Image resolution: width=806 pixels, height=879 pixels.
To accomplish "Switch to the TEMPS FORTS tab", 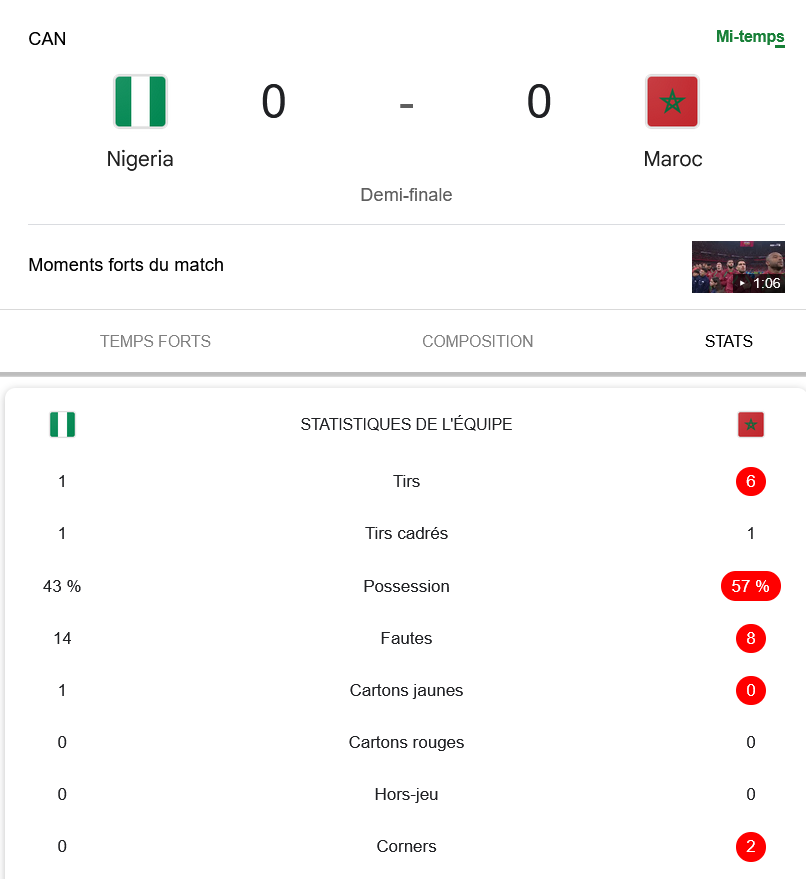I will pos(155,341).
